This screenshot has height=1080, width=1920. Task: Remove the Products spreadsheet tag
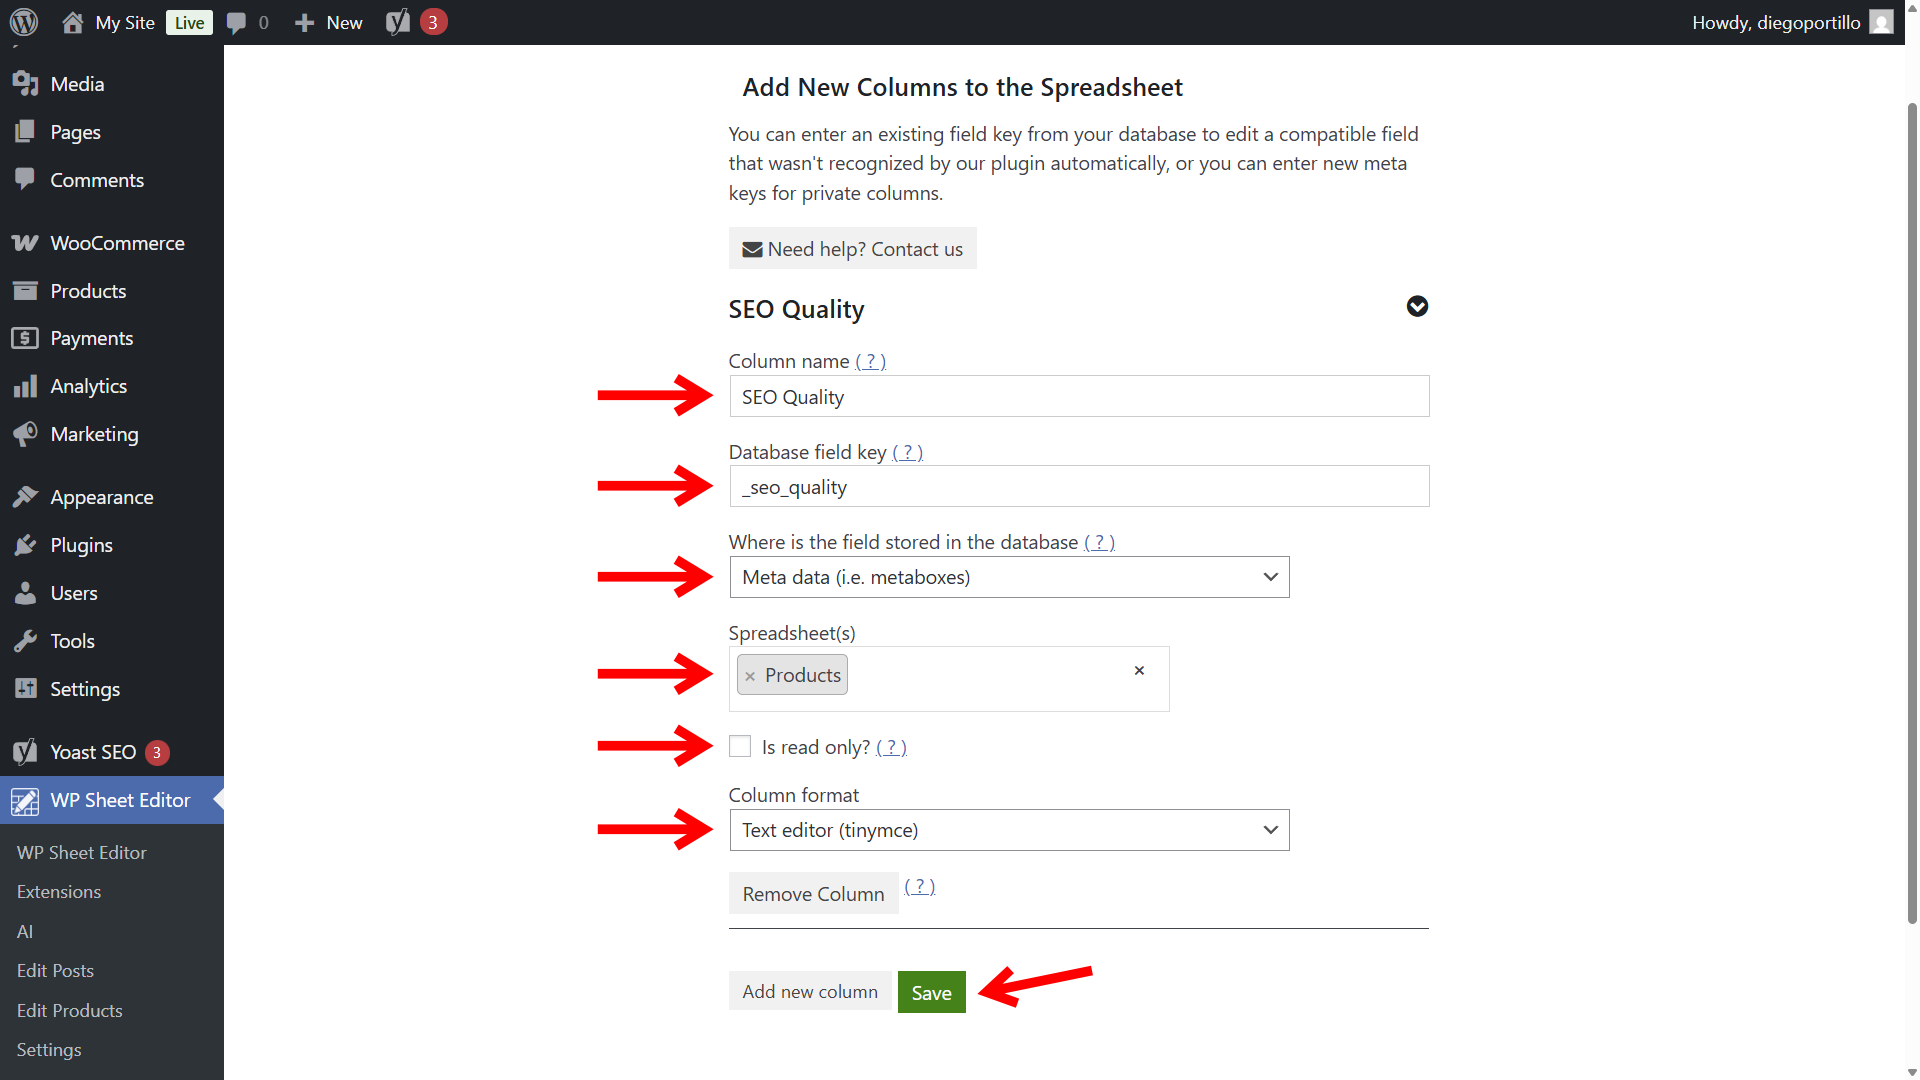click(750, 676)
